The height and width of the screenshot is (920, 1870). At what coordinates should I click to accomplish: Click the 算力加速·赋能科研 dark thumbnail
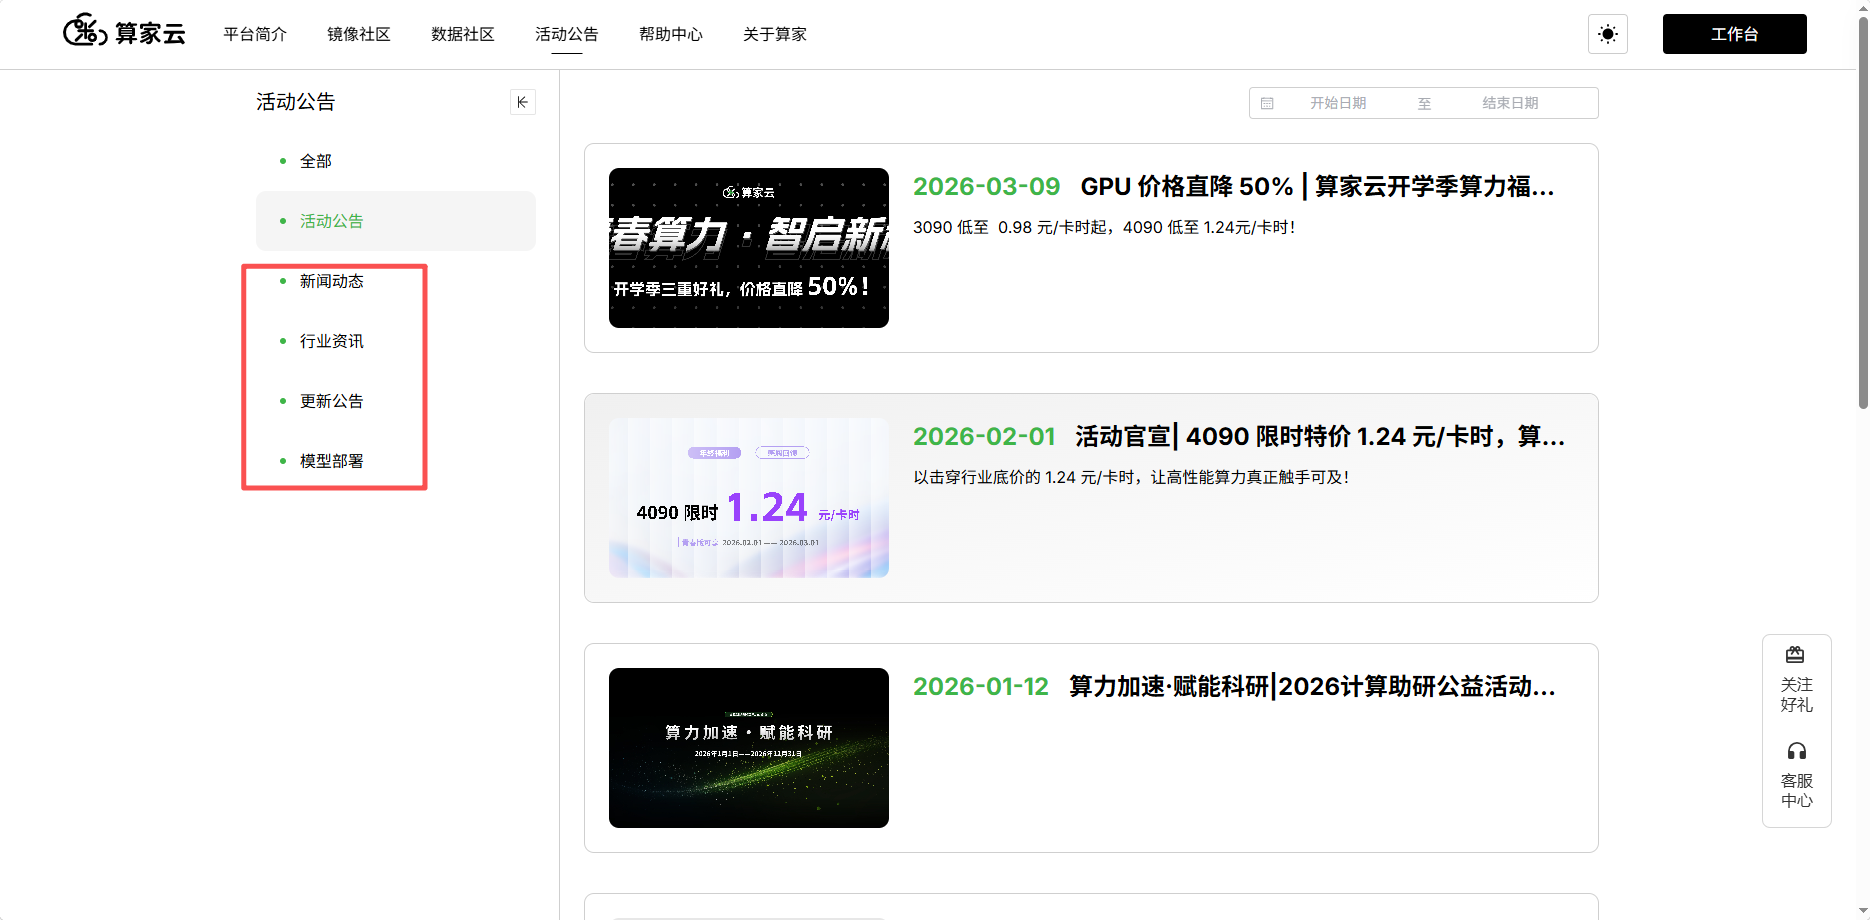(x=749, y=748)
